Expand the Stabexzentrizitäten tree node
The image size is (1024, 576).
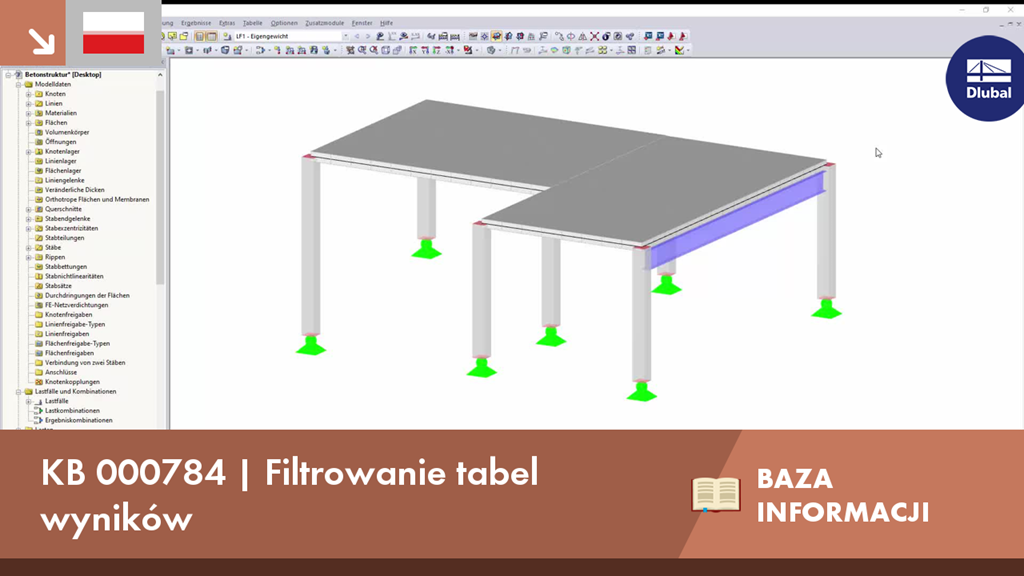(x=29, y=229)
